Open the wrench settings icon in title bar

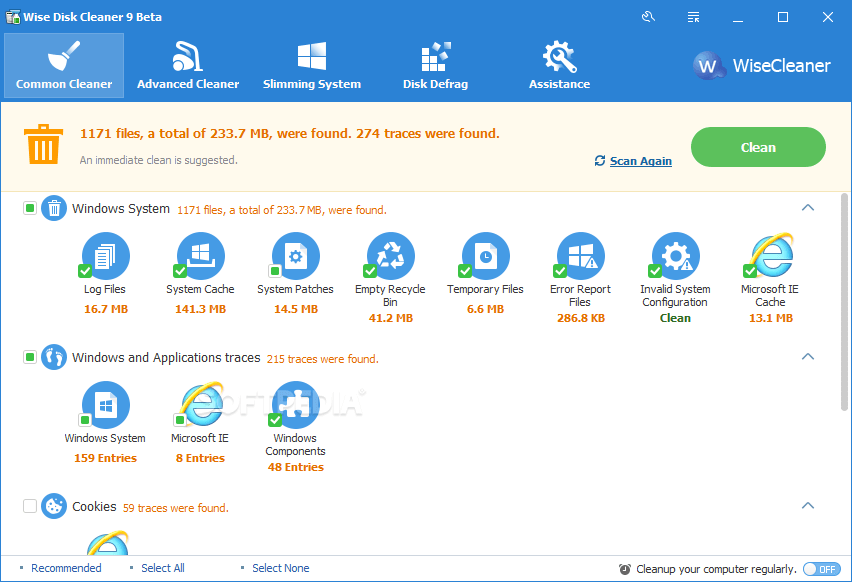649,17
